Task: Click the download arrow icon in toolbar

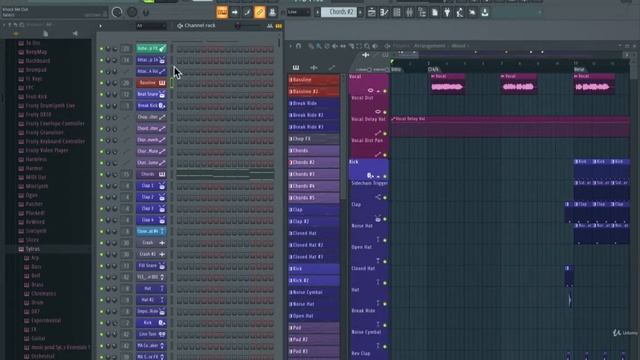Action: (485, 13)
